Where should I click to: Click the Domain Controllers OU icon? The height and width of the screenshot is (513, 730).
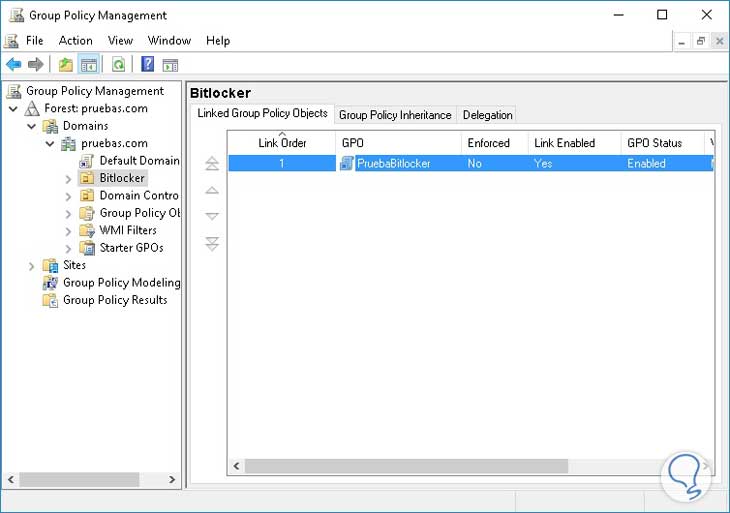(x=87, y=196)
